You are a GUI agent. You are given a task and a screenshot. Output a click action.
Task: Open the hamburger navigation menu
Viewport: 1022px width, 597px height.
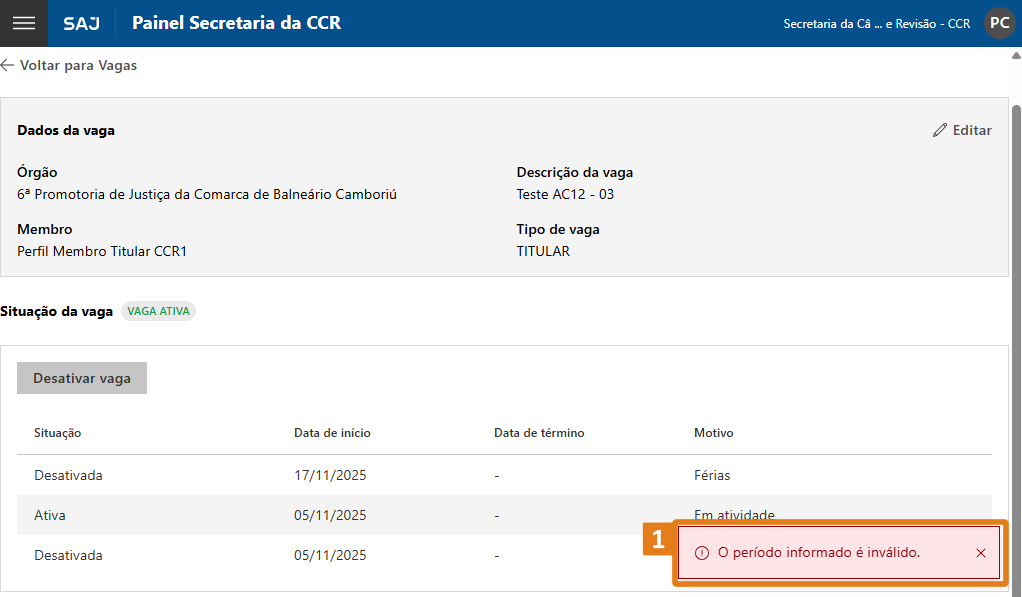tap(23, 23)
